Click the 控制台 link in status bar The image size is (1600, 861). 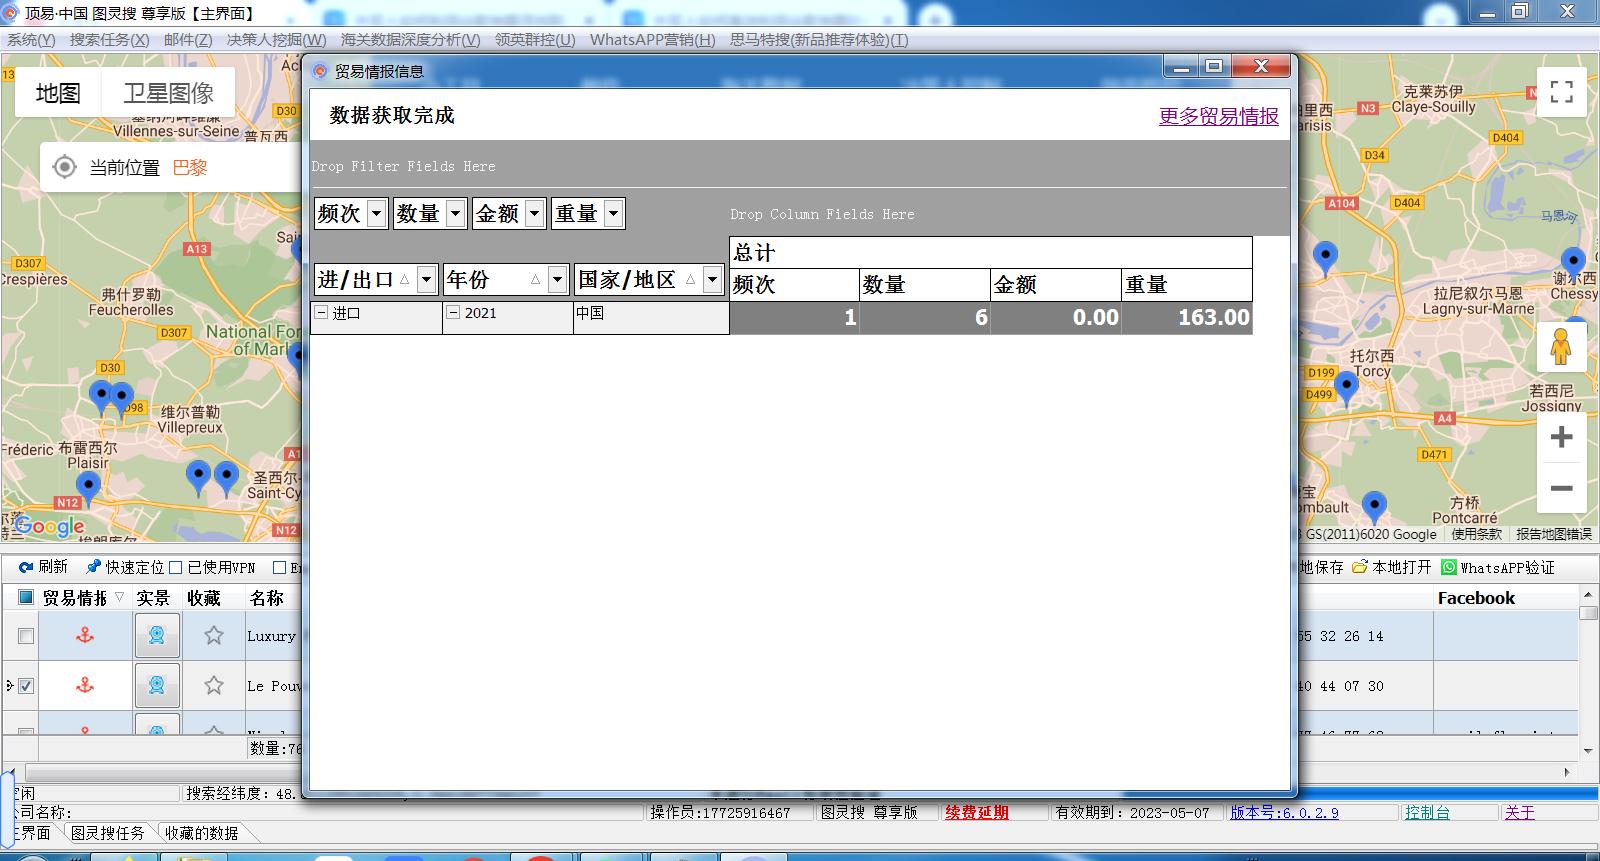1426,813
